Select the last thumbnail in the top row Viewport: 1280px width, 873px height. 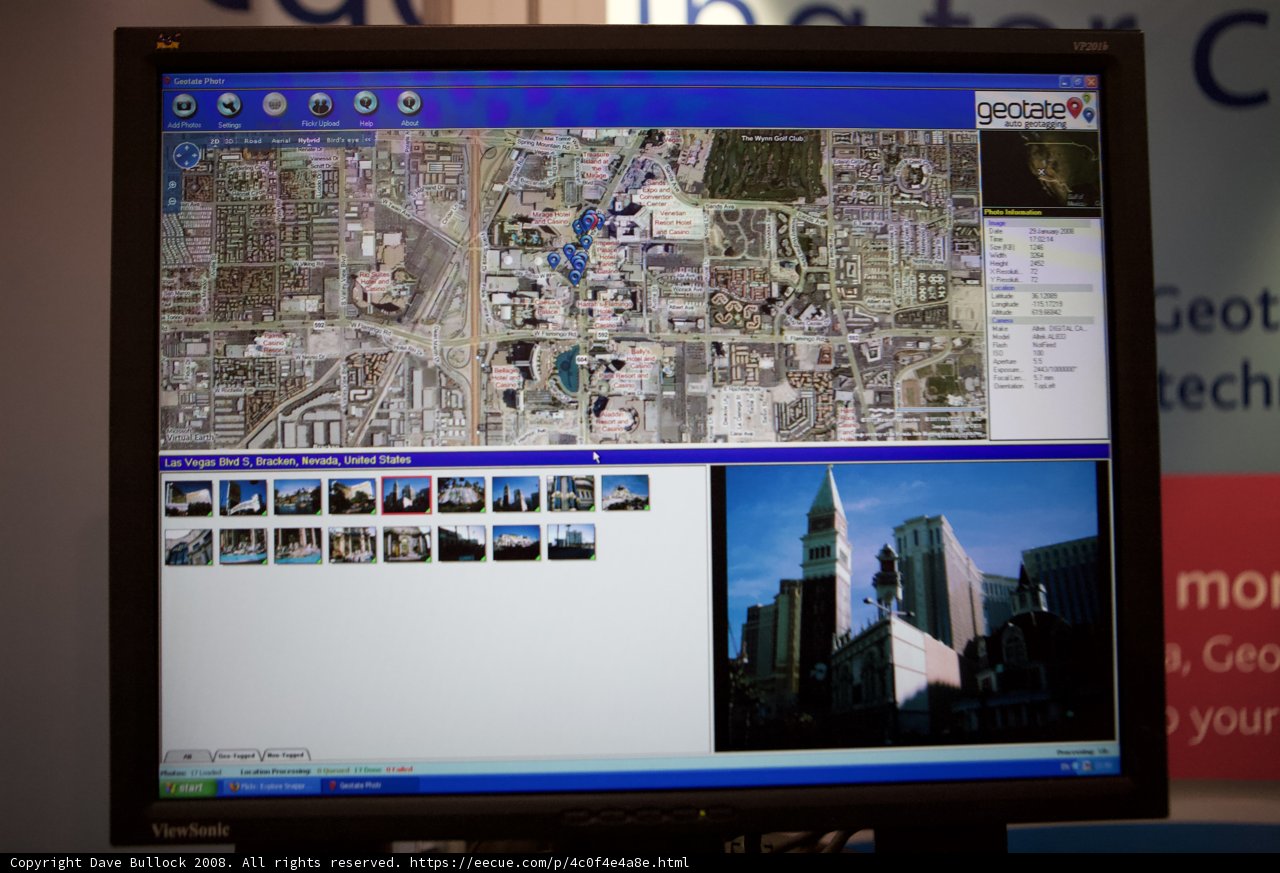625,492
